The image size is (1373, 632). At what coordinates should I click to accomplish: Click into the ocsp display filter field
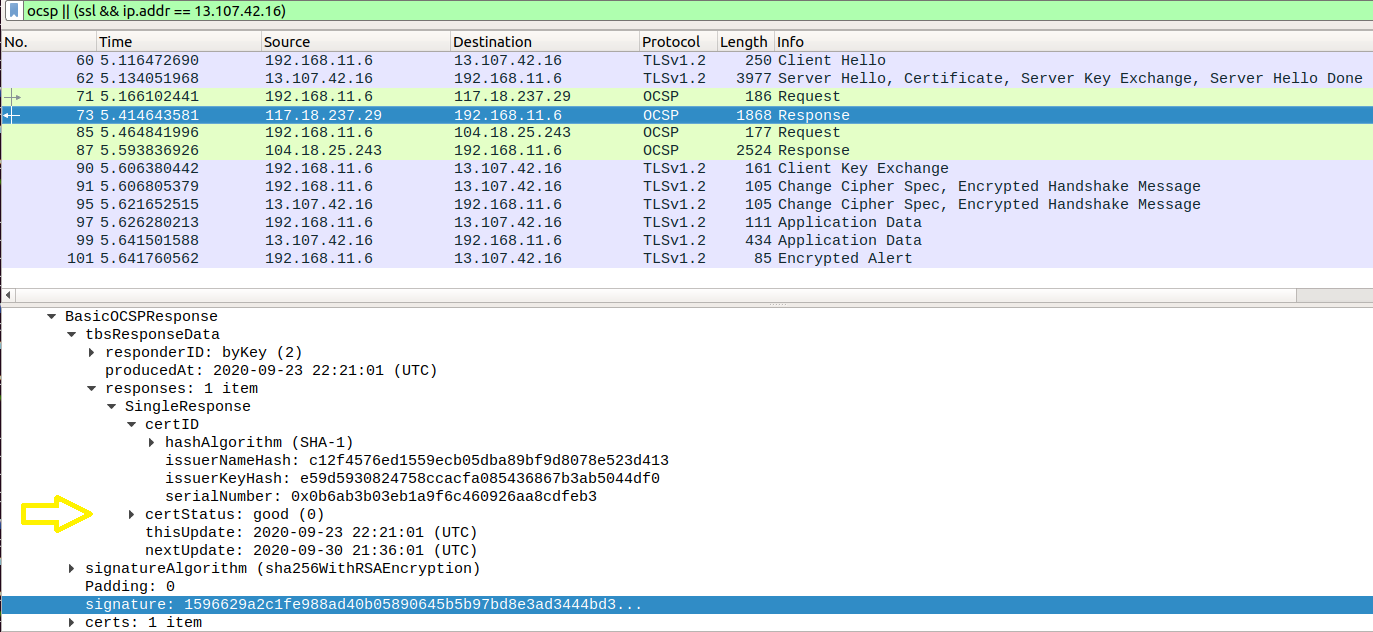pyautogui.click(x=698, y=10)
